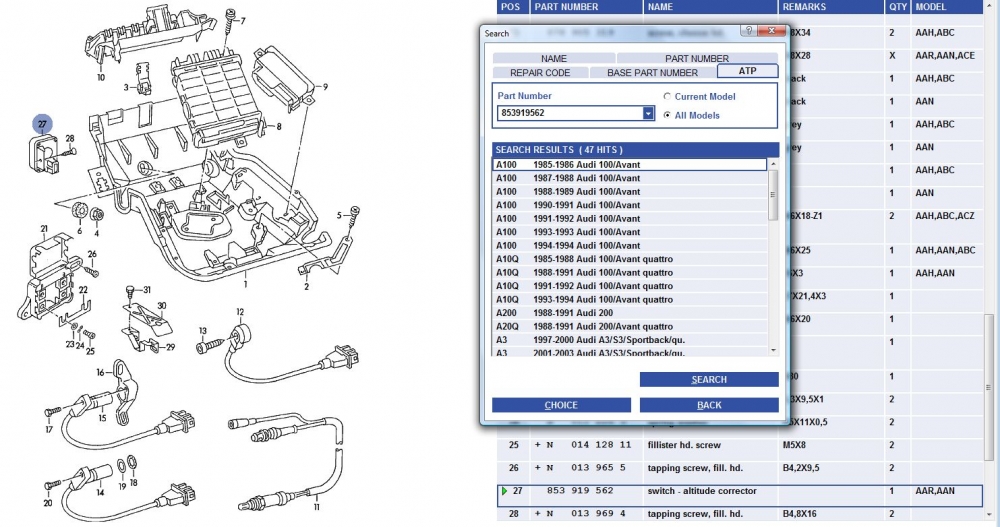Click callout number 28 in the diagram
The width and height of the screenshot is (1000, 527).
pos(70,138)
